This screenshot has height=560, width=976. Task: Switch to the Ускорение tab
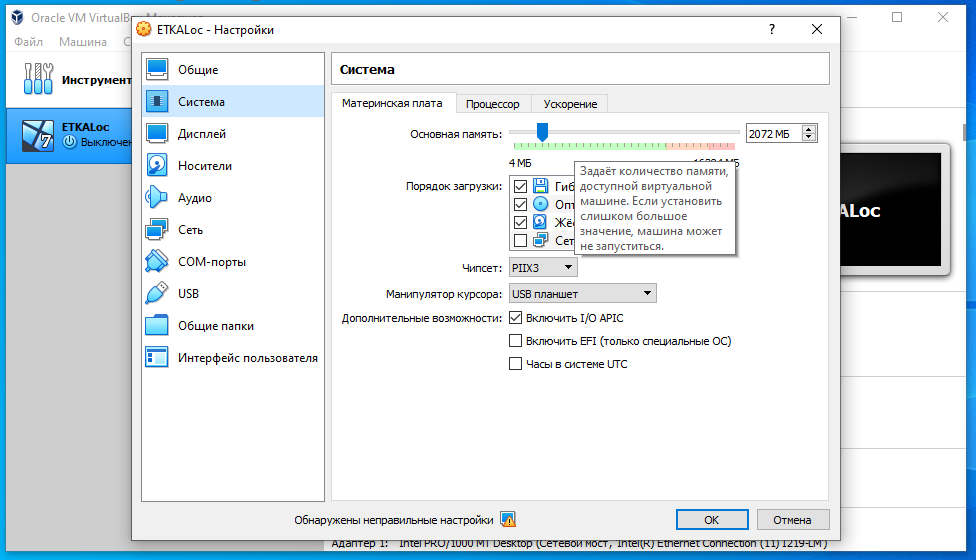click(570, 104)
